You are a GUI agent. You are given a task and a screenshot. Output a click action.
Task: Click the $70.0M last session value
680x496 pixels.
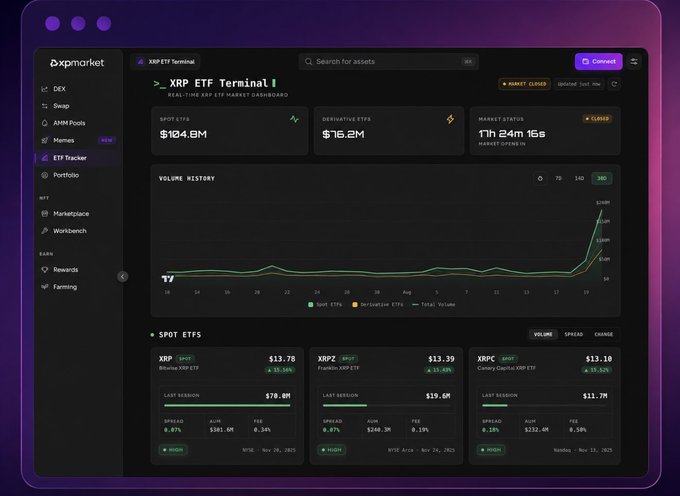pos(278,396)
